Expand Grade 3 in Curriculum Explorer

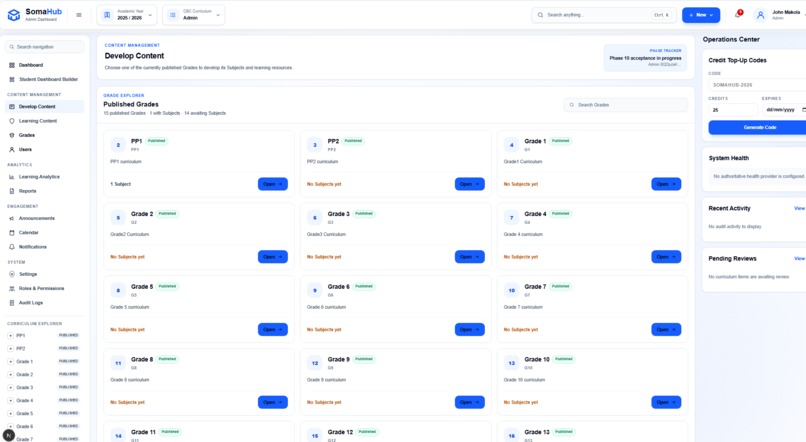click(x=10, y=388)
